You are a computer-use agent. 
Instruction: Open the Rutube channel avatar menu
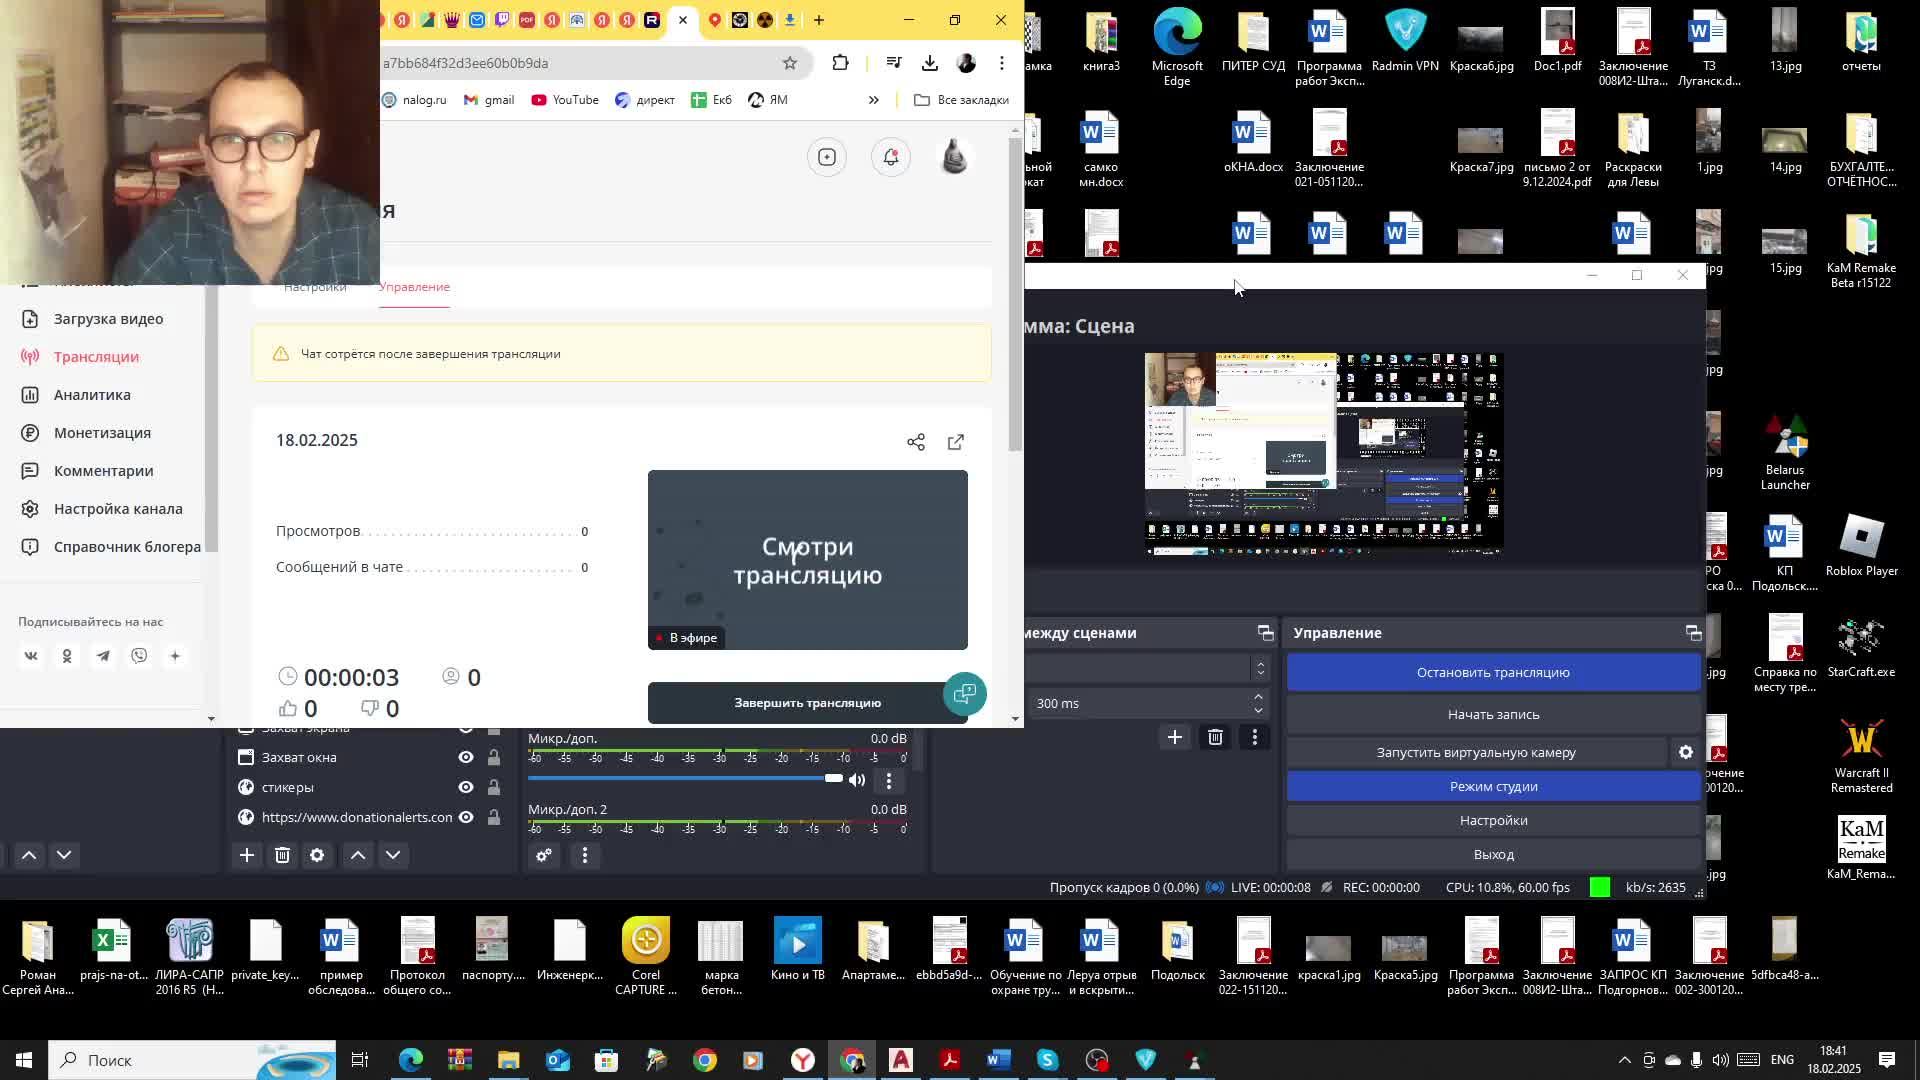[x=955, y=157]
